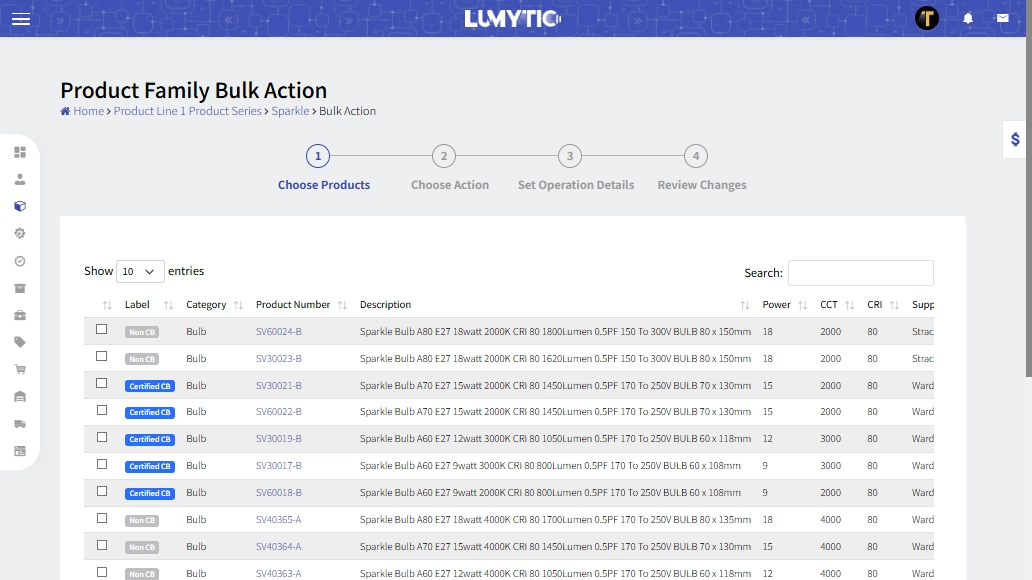Open the tag icon in sidebar
This screenshot has width=1032, height=580.
pyautogui.click(x=20, y=342)
